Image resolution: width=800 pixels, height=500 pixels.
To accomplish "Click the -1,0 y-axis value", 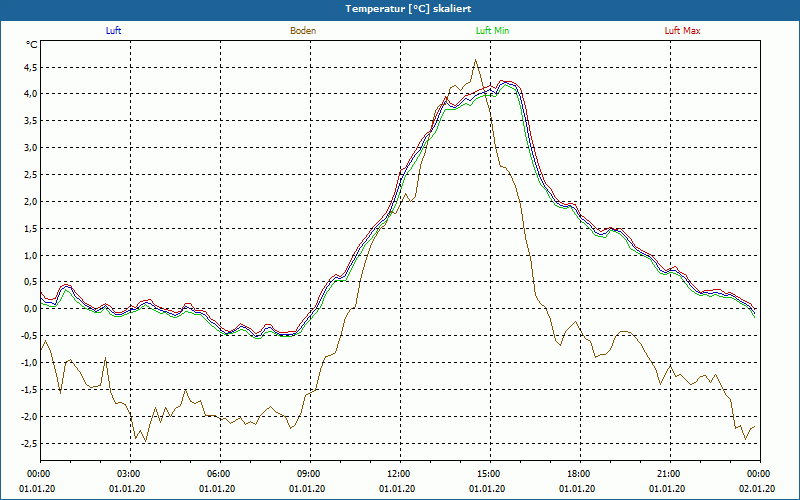I will pos(29,363).
